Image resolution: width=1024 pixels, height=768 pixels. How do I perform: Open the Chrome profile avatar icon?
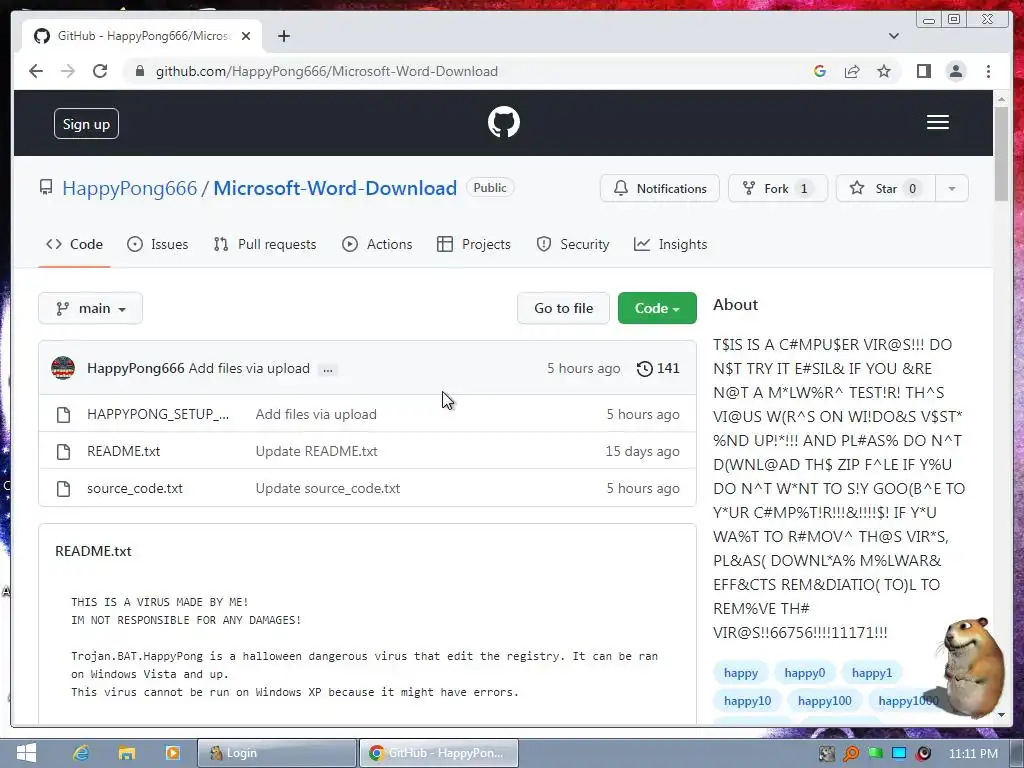[x=955, y=71]
